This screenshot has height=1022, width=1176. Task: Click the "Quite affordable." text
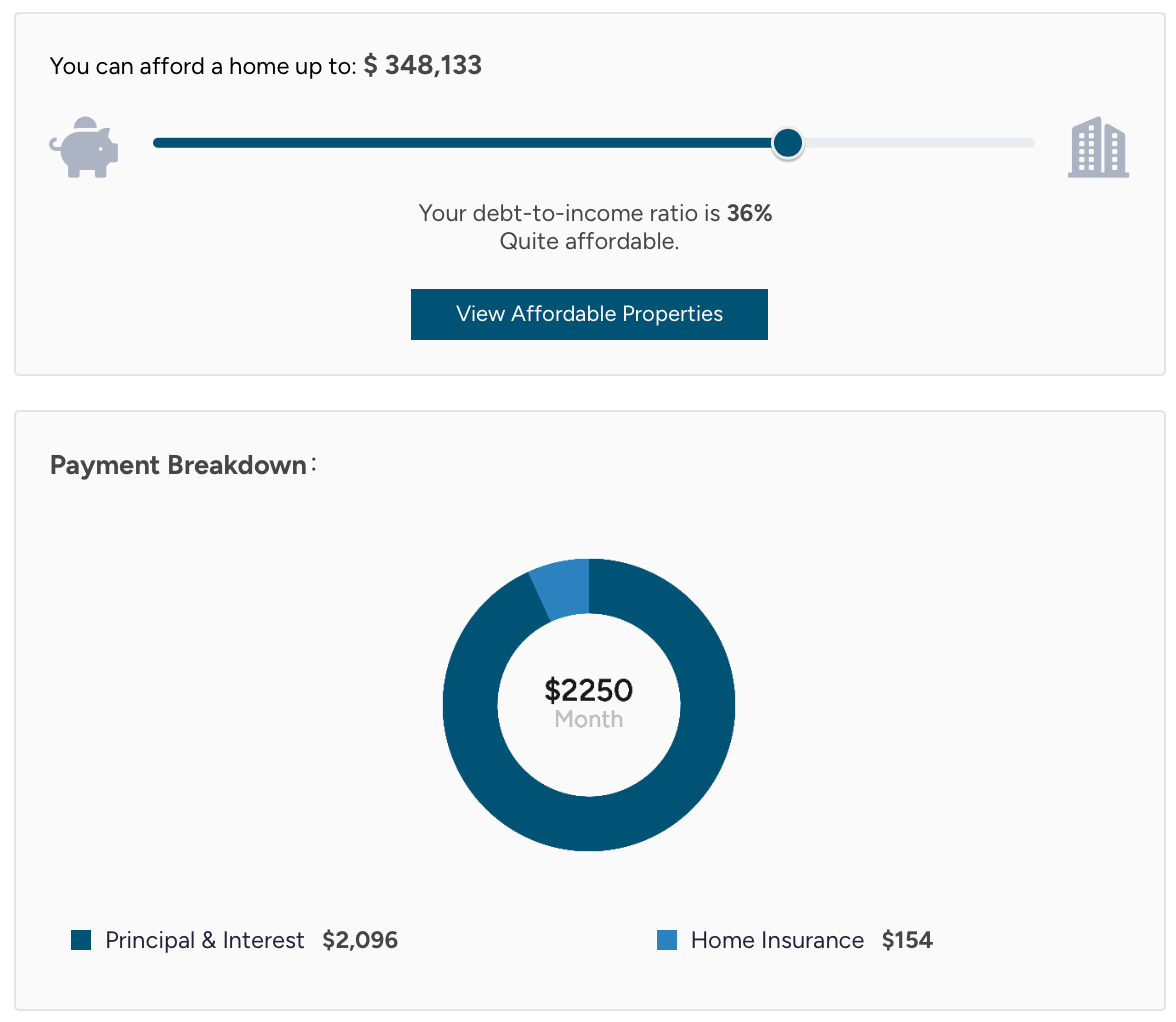(589, 241)
